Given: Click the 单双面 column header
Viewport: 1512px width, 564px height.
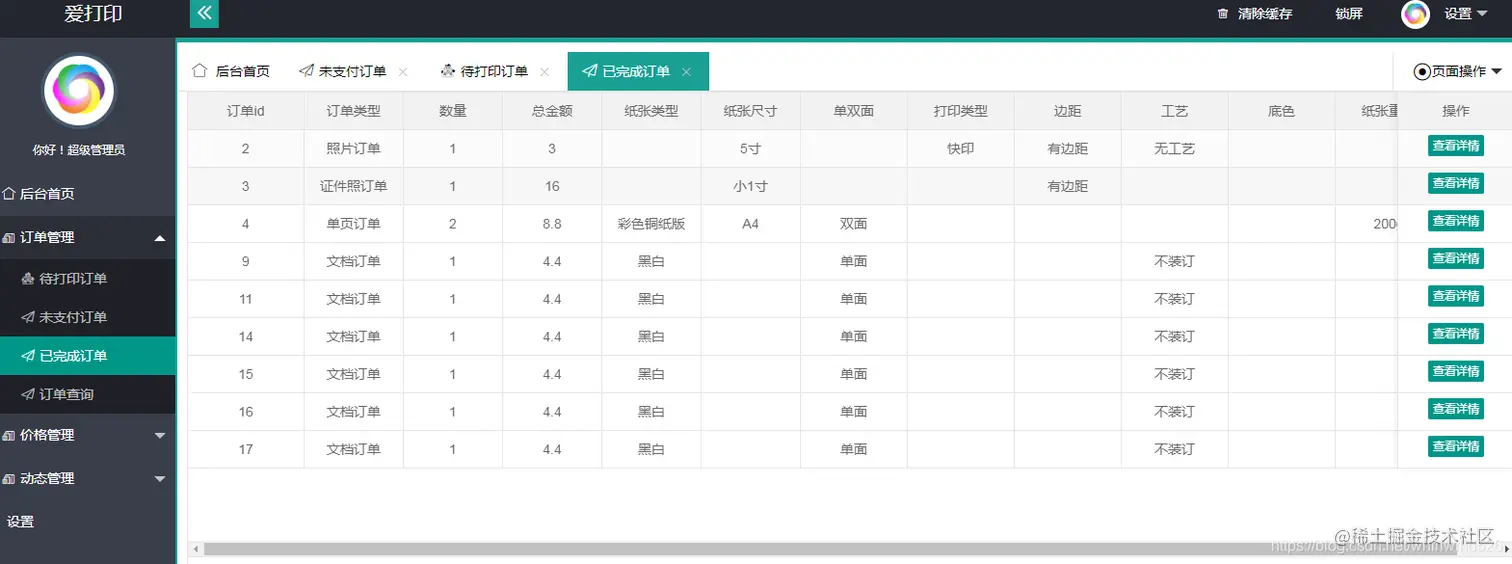Looking at the screenshot, I should tap(853, 111).
